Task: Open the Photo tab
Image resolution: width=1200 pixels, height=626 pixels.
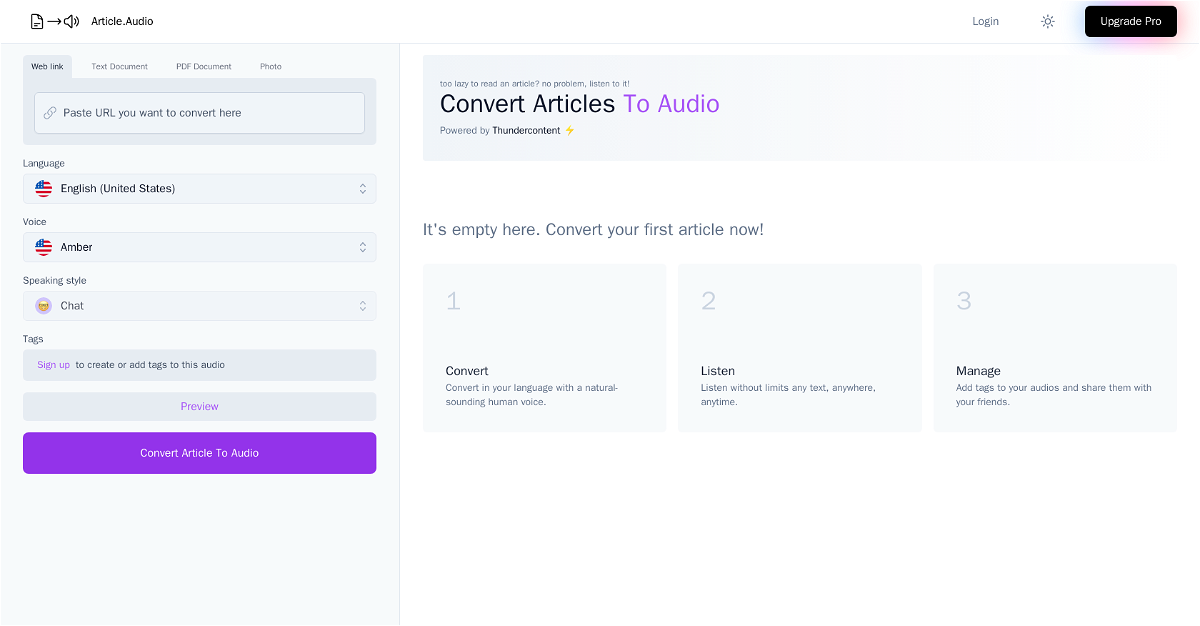Action: pyautogui.click(x=271, y=67)
